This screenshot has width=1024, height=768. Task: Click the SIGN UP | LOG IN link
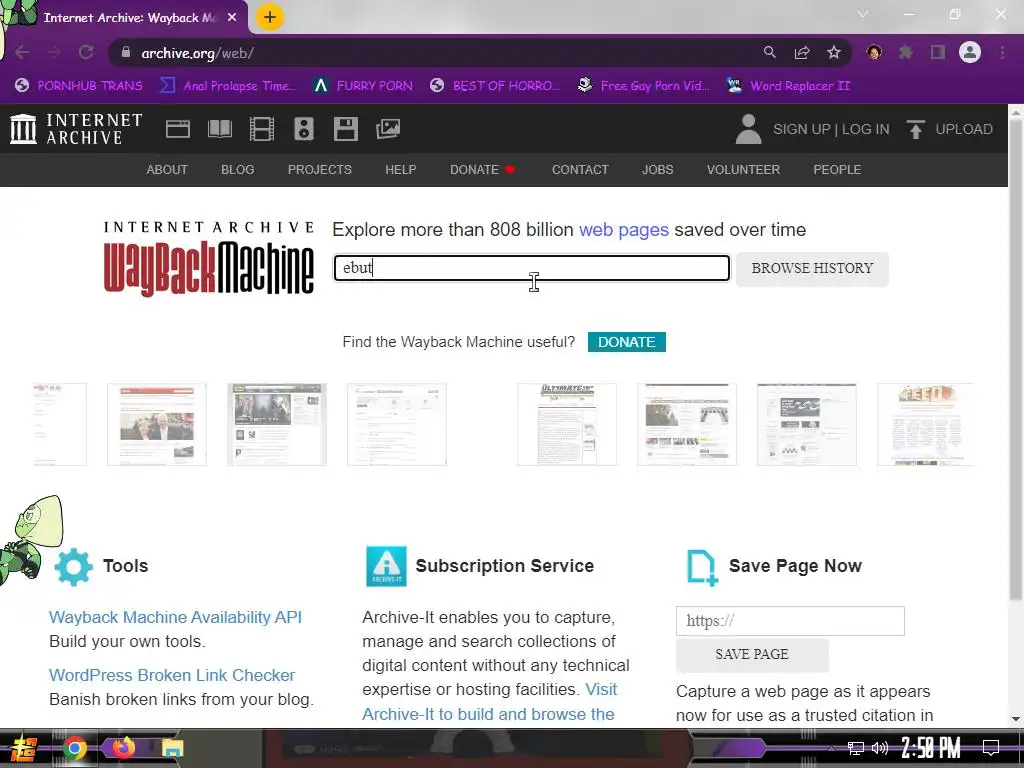tap(831, 129)
